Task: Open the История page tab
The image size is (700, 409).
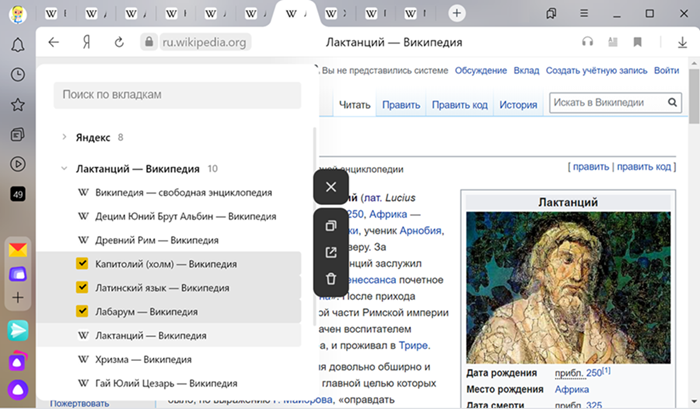Action: pyautogui.click(x=518, y=105)
